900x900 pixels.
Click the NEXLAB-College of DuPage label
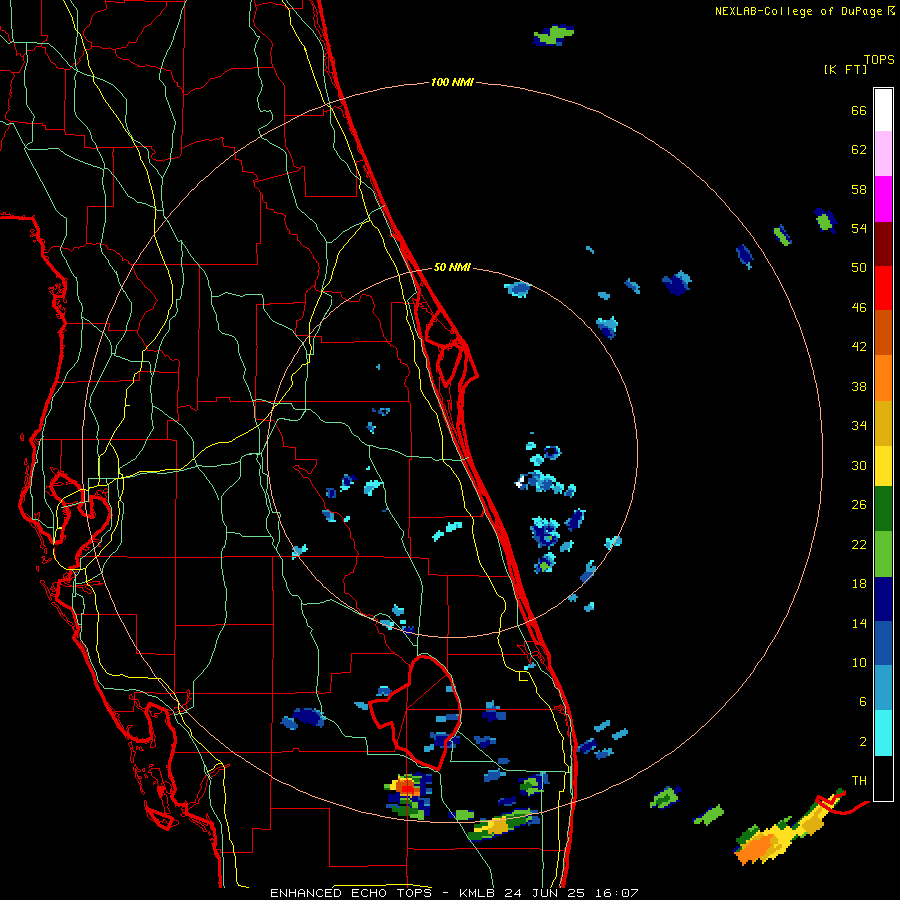point(798,11)
